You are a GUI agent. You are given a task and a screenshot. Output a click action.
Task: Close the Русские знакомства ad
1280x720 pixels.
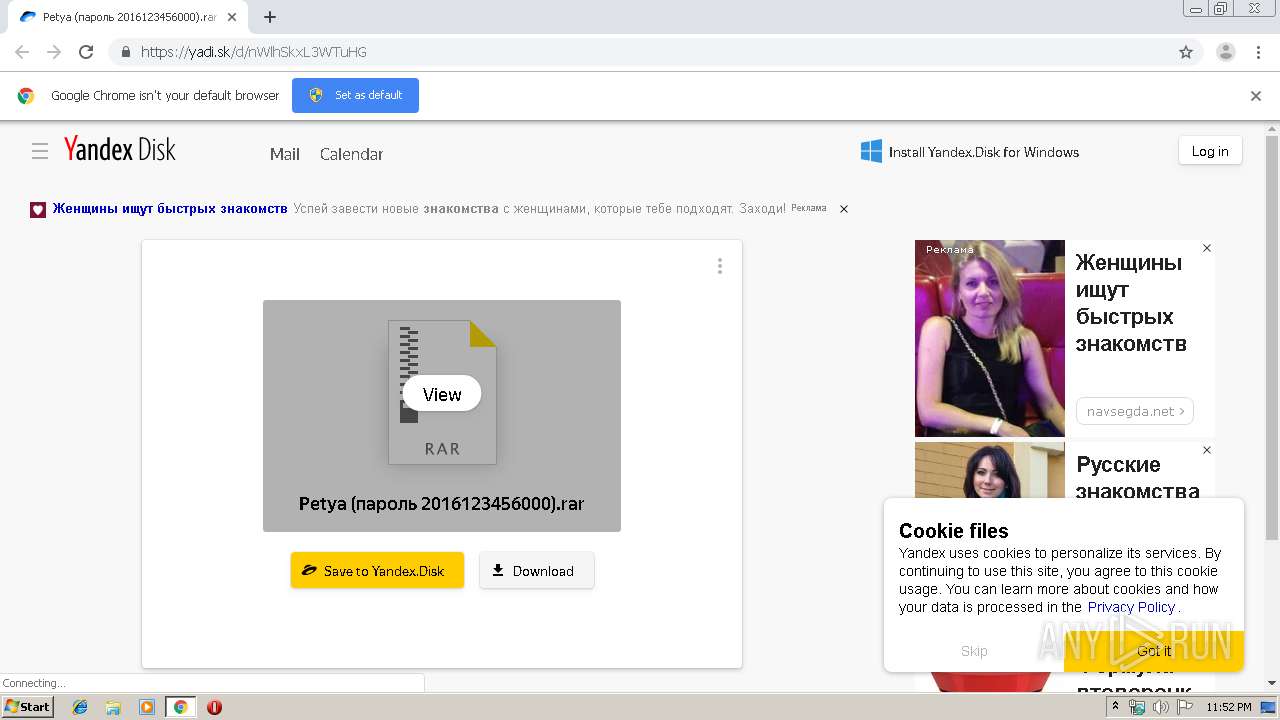point(1207,450)
